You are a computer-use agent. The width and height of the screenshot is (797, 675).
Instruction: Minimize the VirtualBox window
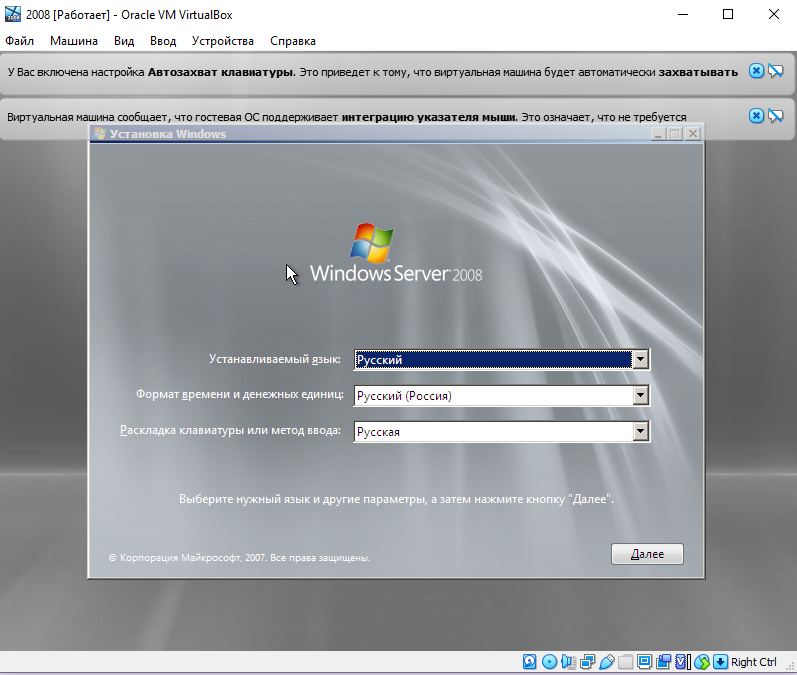pyautogui.click(x=683, y=14)
